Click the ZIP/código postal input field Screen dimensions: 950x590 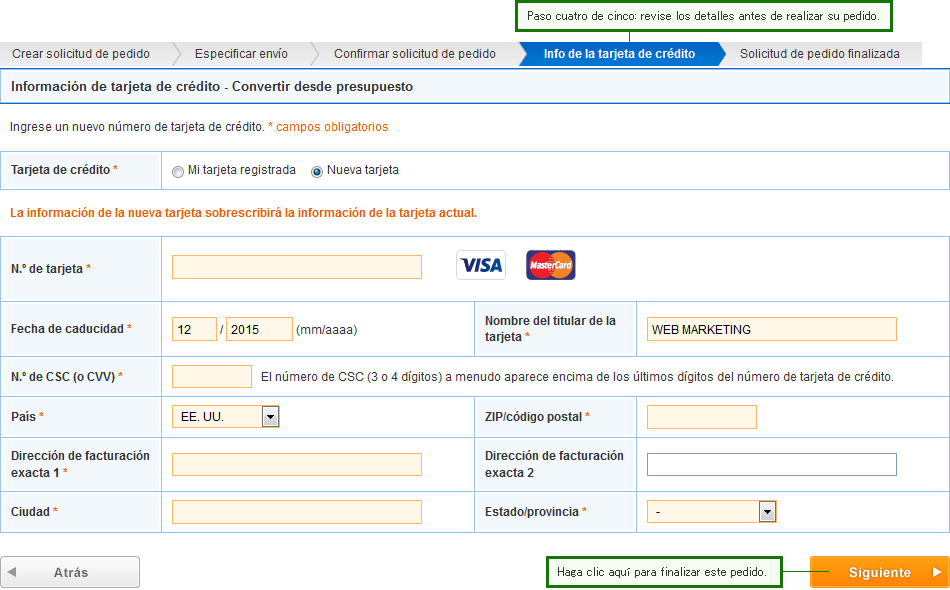[702, 417]
